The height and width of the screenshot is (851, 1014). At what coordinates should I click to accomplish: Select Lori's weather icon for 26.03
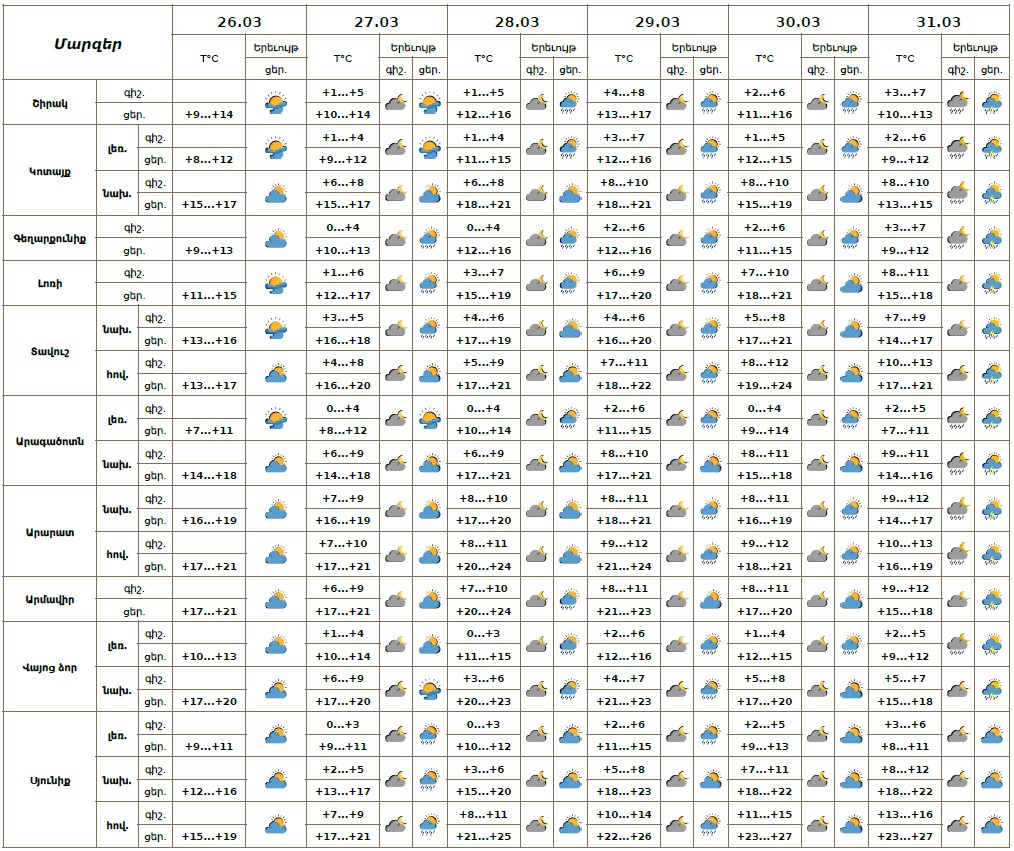click(275, 283)
